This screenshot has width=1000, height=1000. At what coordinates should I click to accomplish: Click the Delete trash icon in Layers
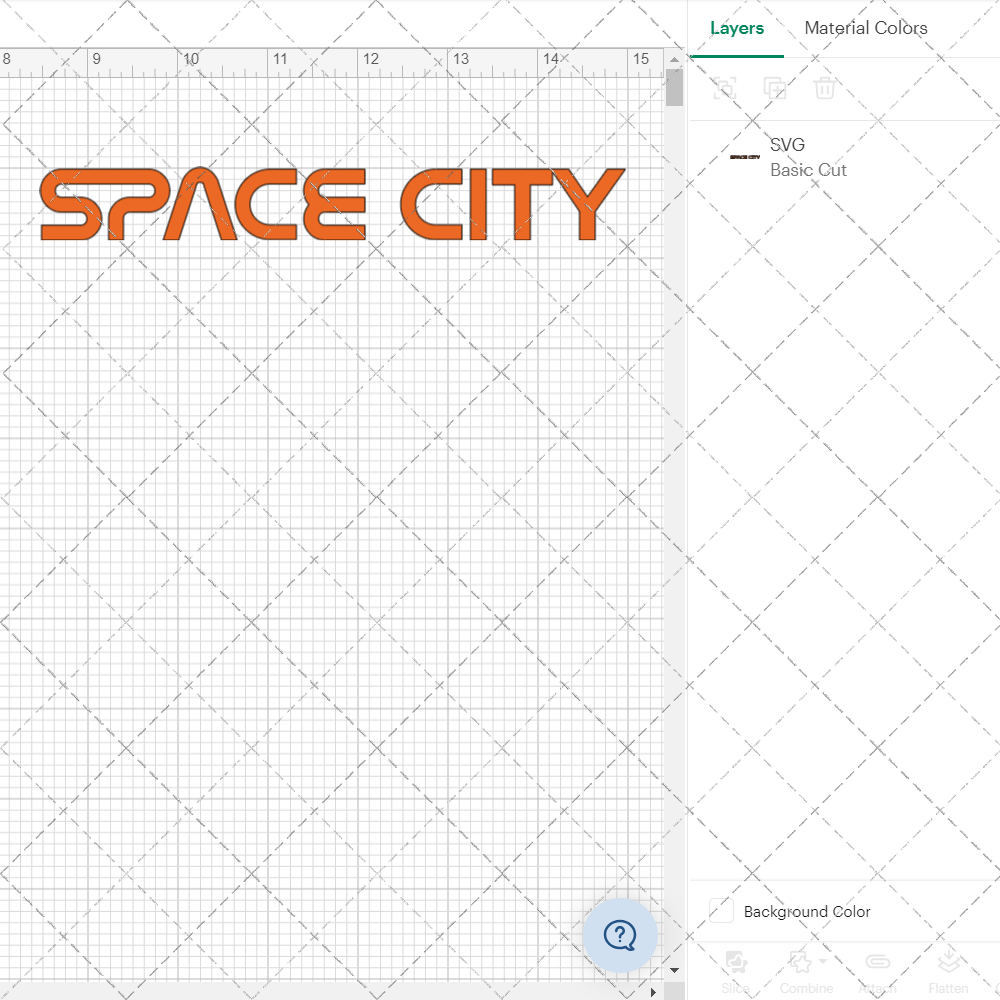(x=824, y=88)
